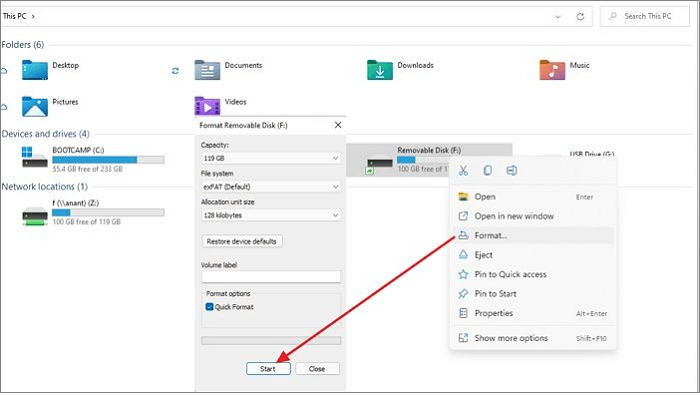Select Format... in the context menu

click(x=533, y=235)
